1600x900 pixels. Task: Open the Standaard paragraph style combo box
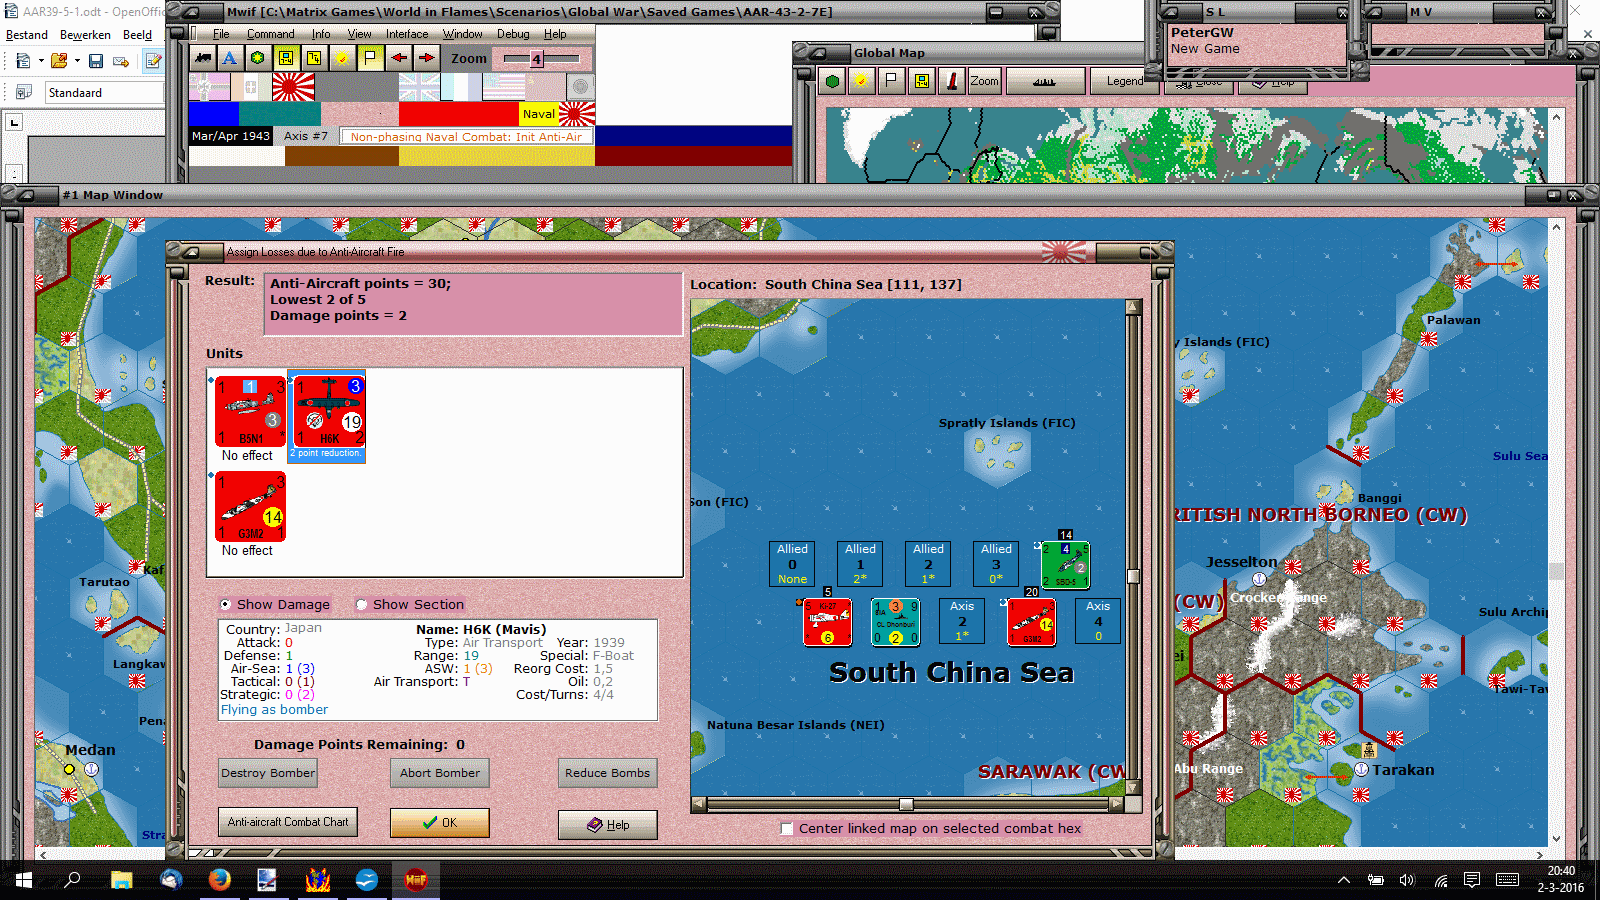(104, 92)
